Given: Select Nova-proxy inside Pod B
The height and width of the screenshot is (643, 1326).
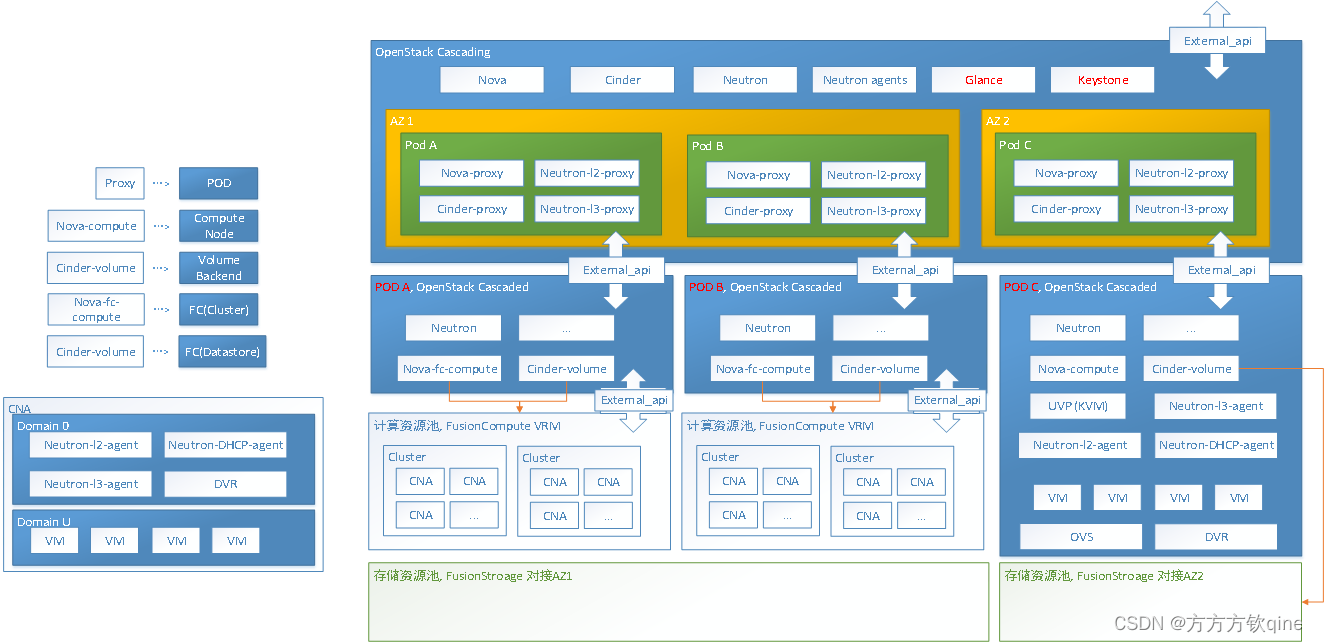Looking at the screenshot, I should [x=759, y=175].
